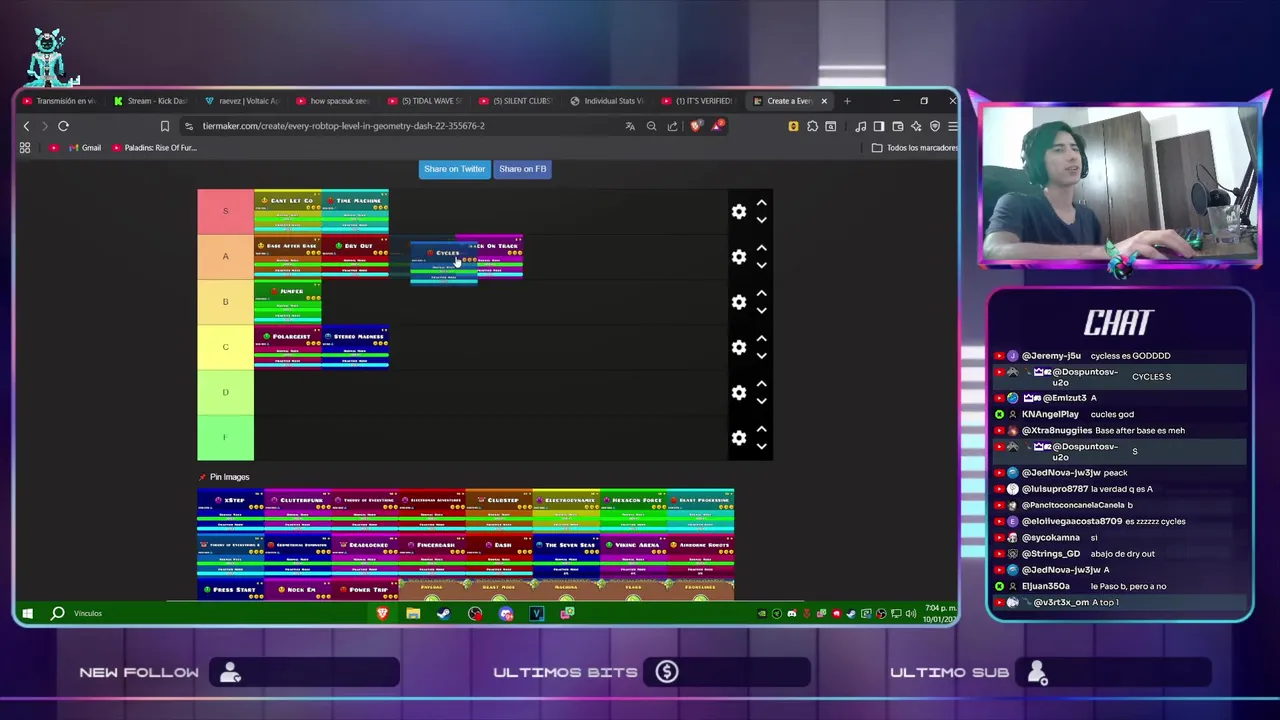The width and height of the screenshot is (1280, 720).
Task: Pick the Clutterfunk image from the pool
Action: pyautogui.click(x=298, y=510)
